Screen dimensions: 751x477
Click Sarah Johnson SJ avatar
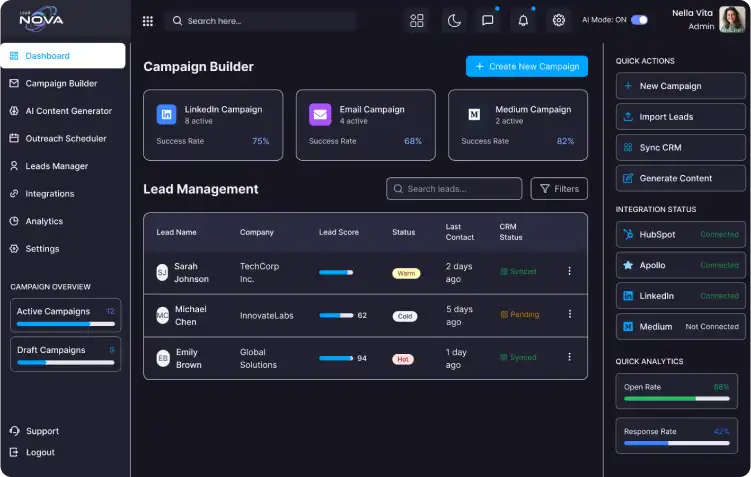[x=162, y=273]
